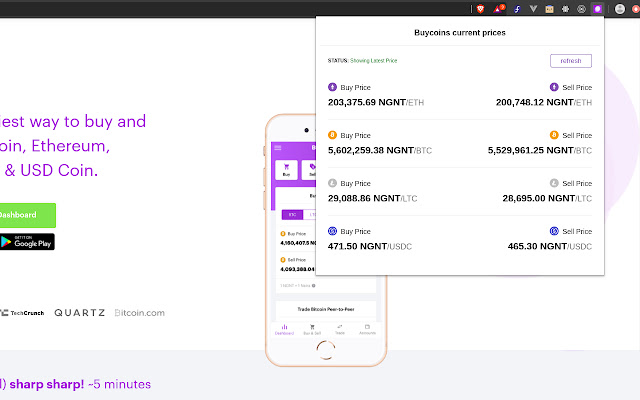Click the Buy cart tile in the phone mockup
Screen dimensions: 640x400
[286, 170]
